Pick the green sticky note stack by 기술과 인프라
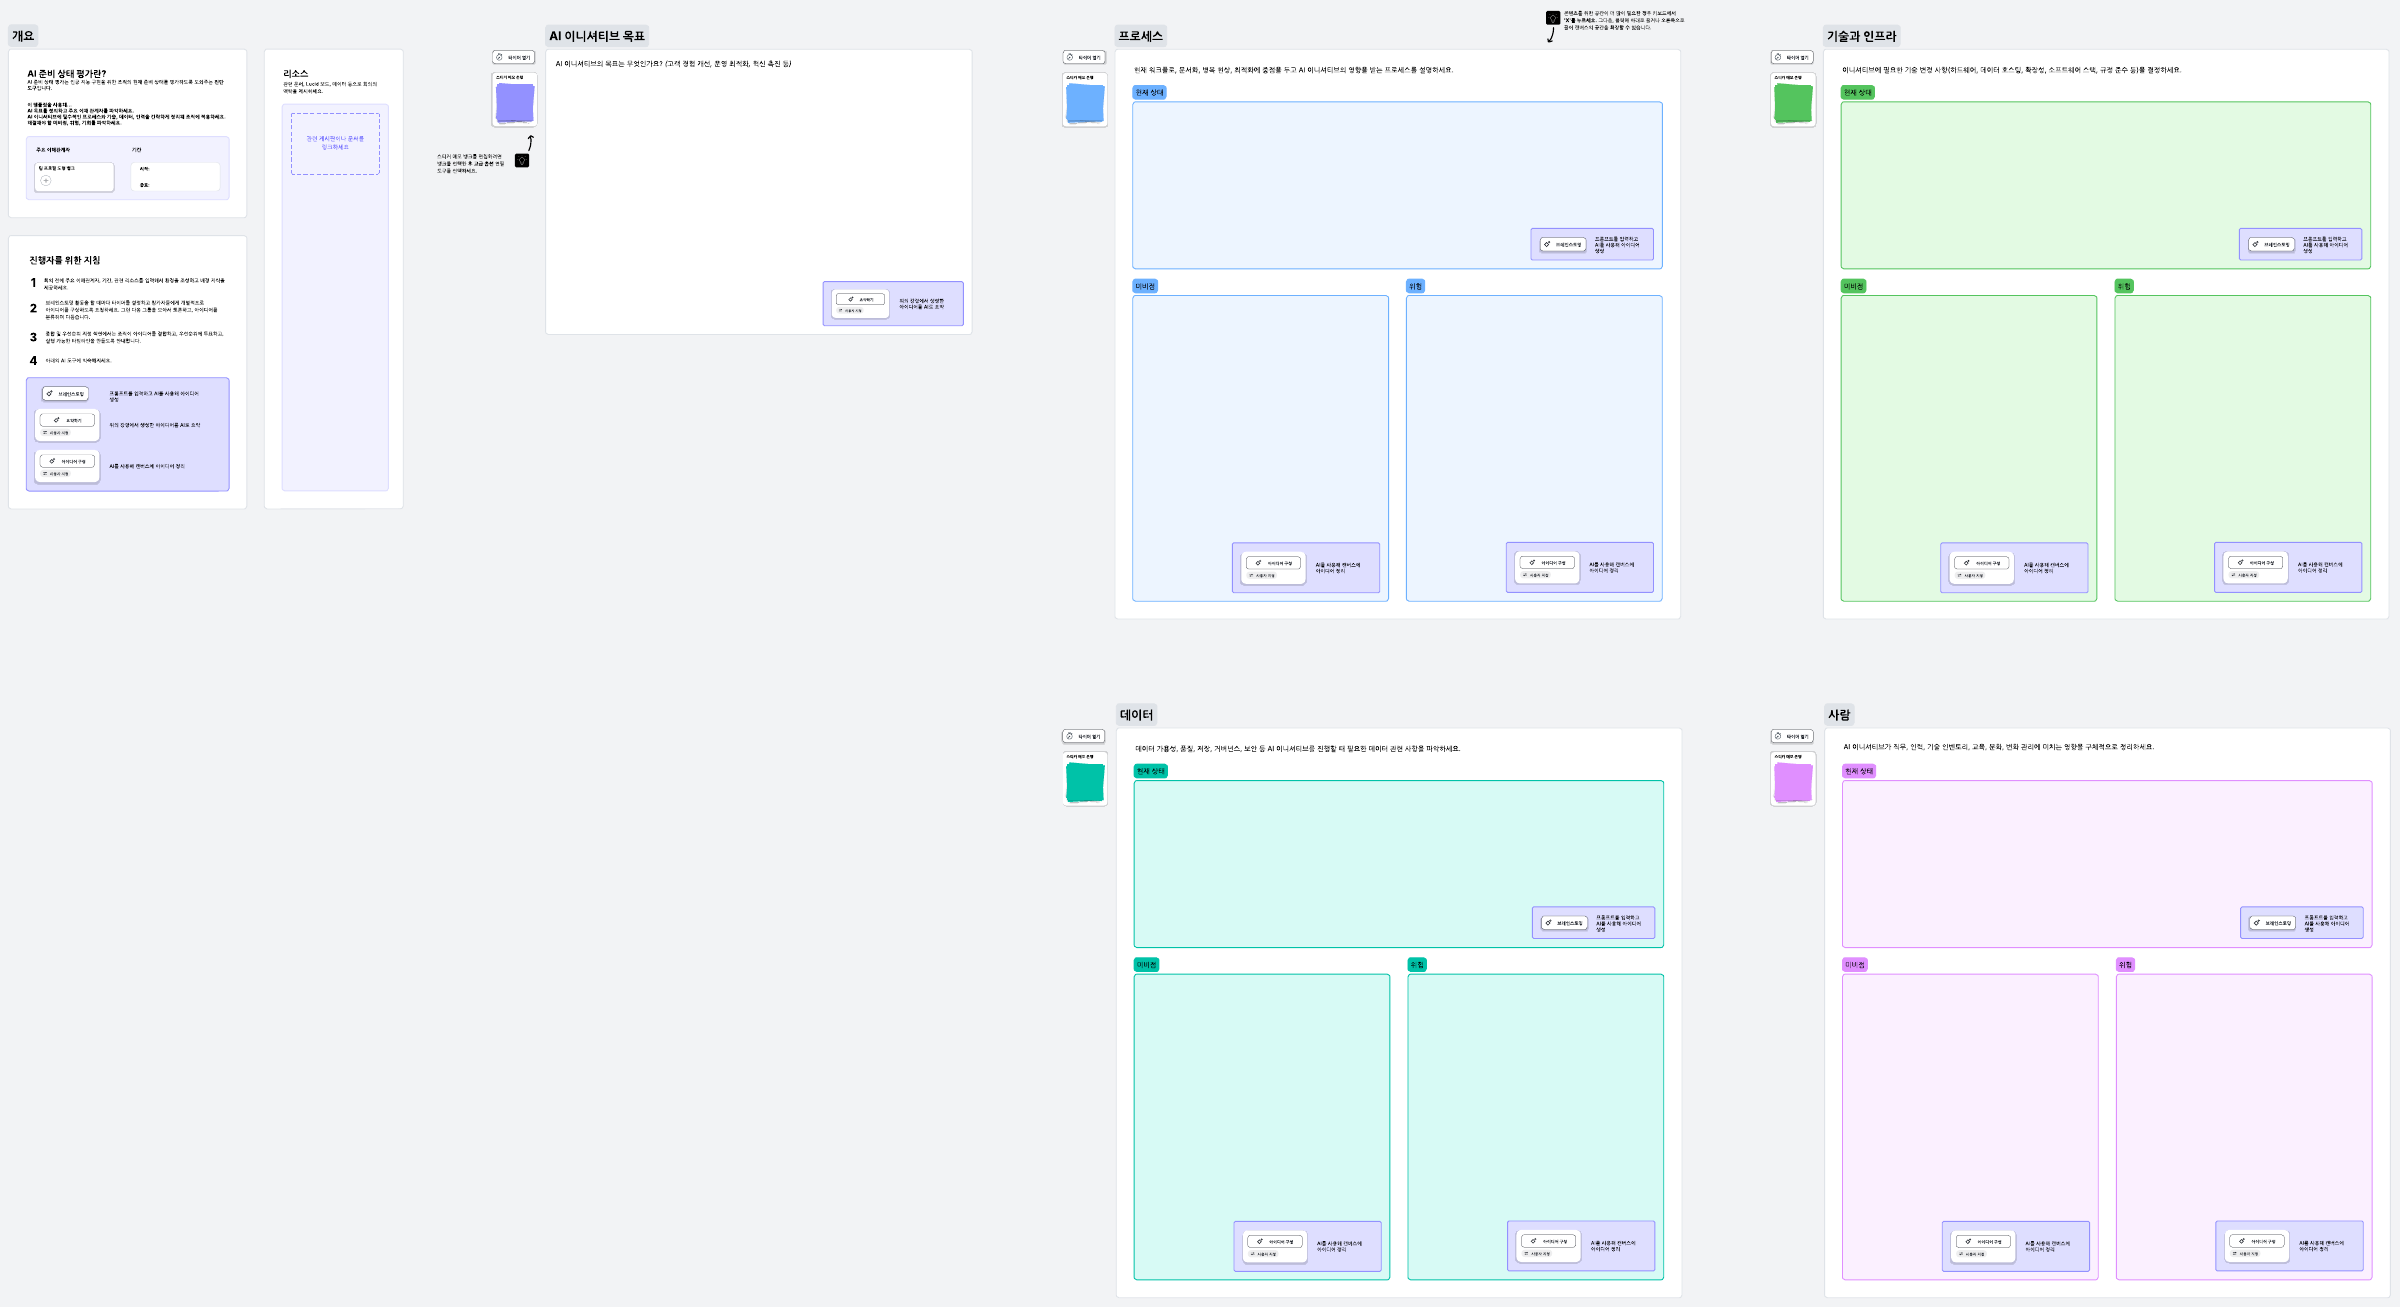This screenshot has height=1307, width=2400. [1793, 103]
